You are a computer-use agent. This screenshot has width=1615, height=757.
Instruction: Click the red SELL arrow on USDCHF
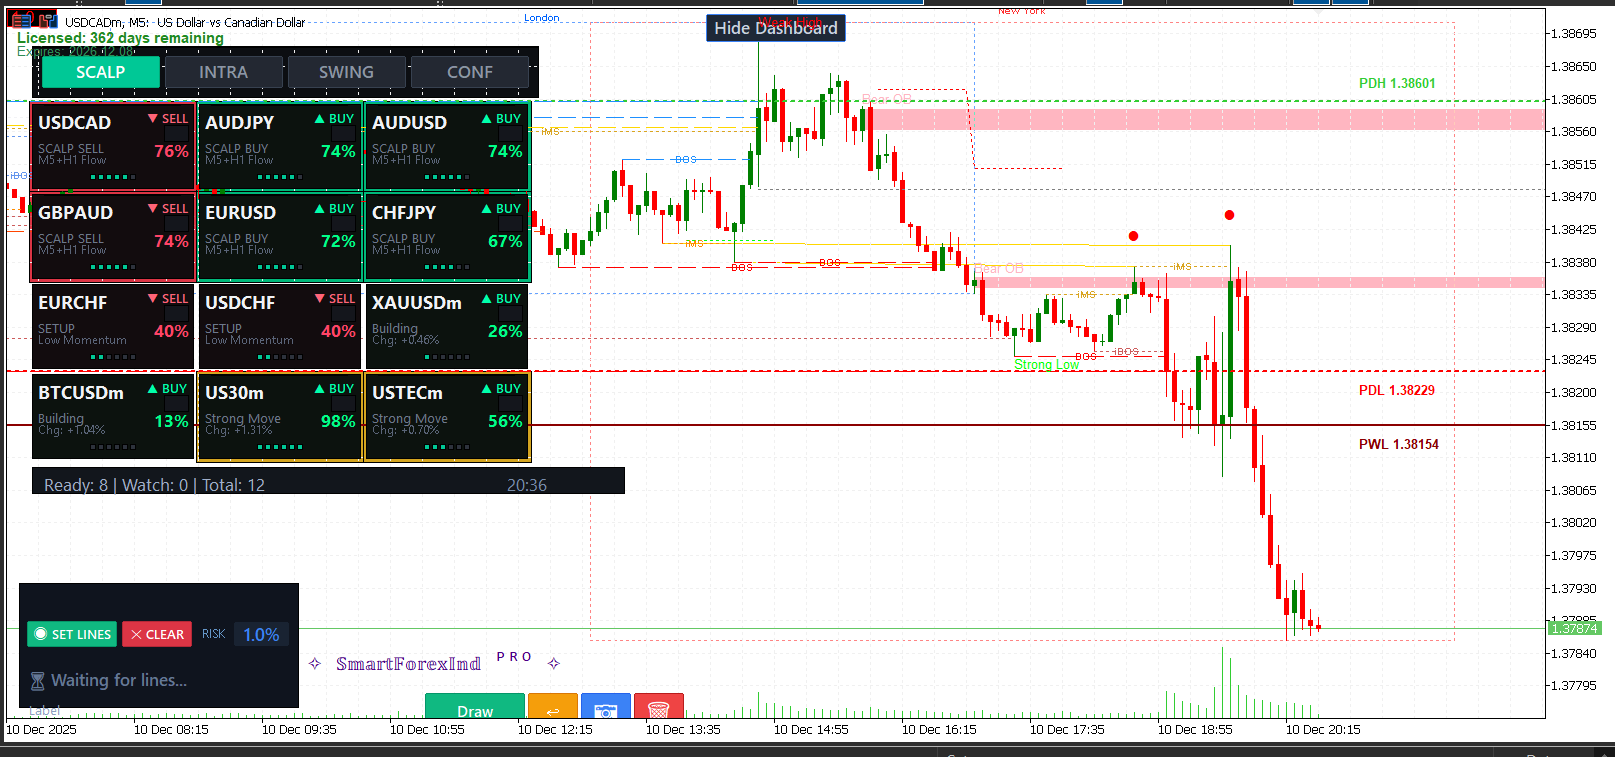[x=320, y=298]
